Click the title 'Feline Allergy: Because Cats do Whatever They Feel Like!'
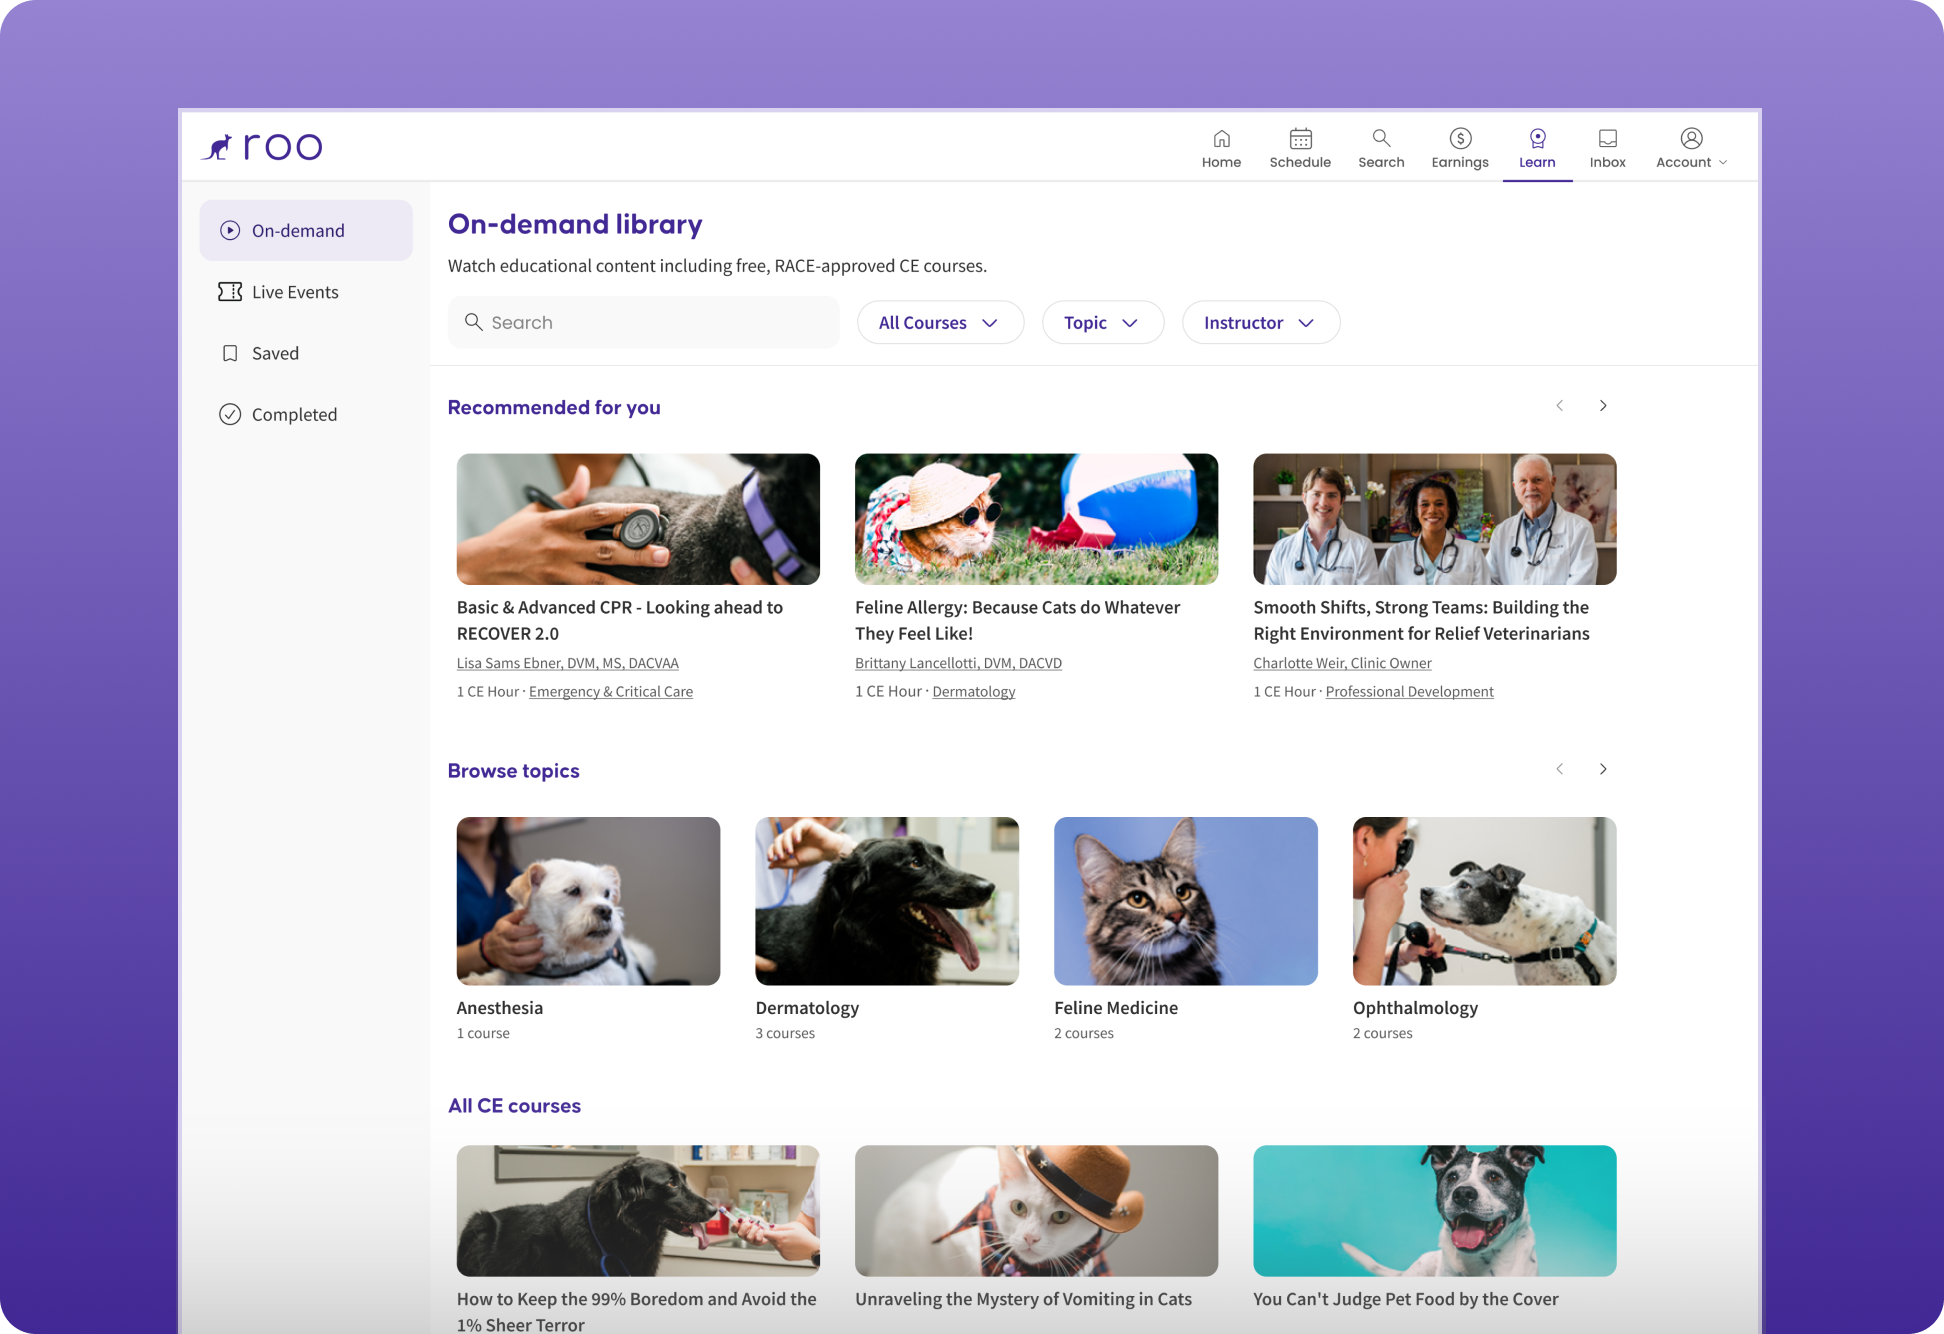Screen dimensions: 1944x1334 pos(1018,620)
